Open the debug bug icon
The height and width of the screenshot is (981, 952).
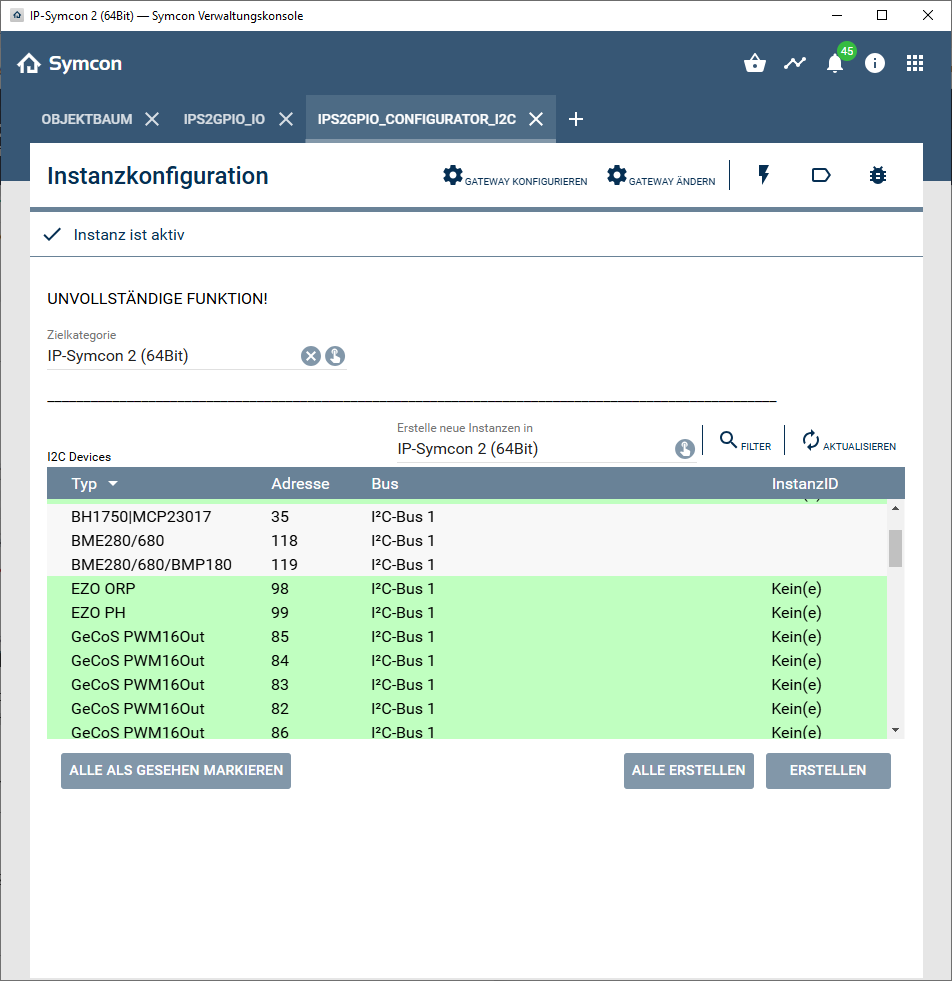coord(878,176)
